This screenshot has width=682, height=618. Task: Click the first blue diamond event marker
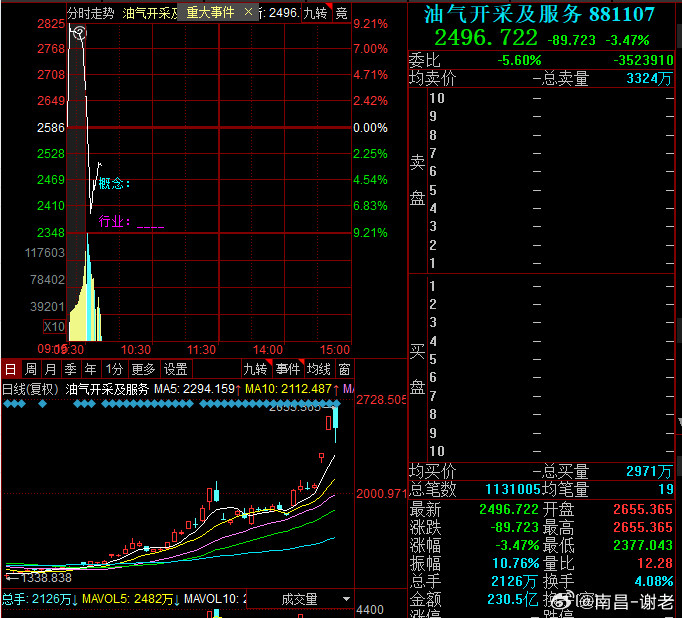pyautogui.click(x=8, y=404)
